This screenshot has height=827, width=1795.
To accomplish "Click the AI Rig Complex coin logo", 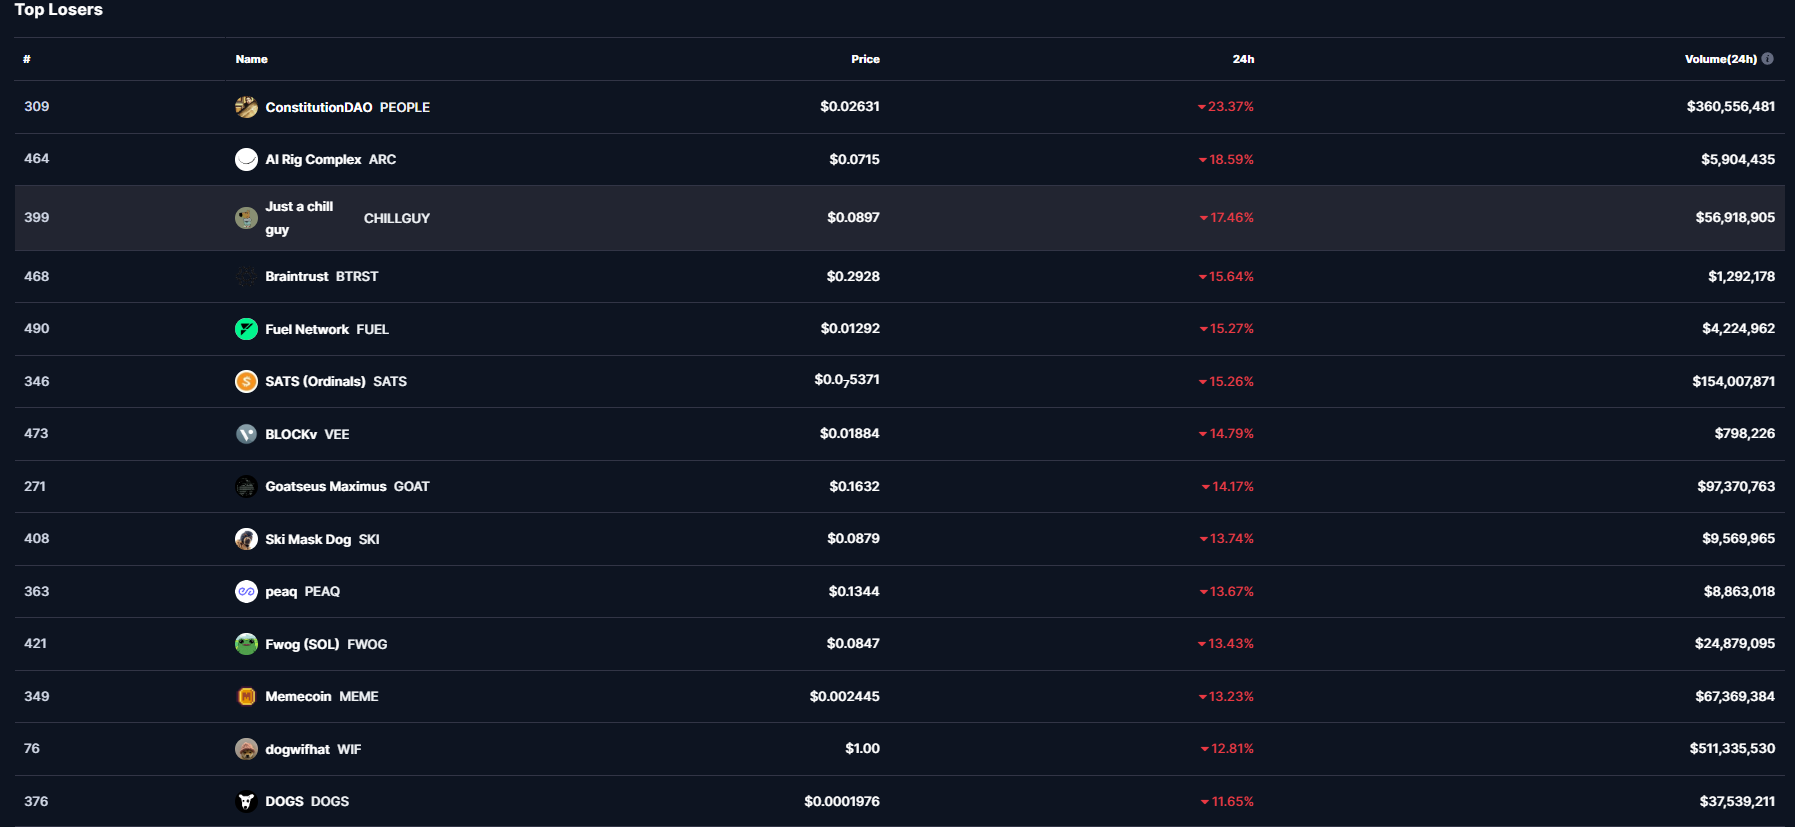I will click(246, 159).
